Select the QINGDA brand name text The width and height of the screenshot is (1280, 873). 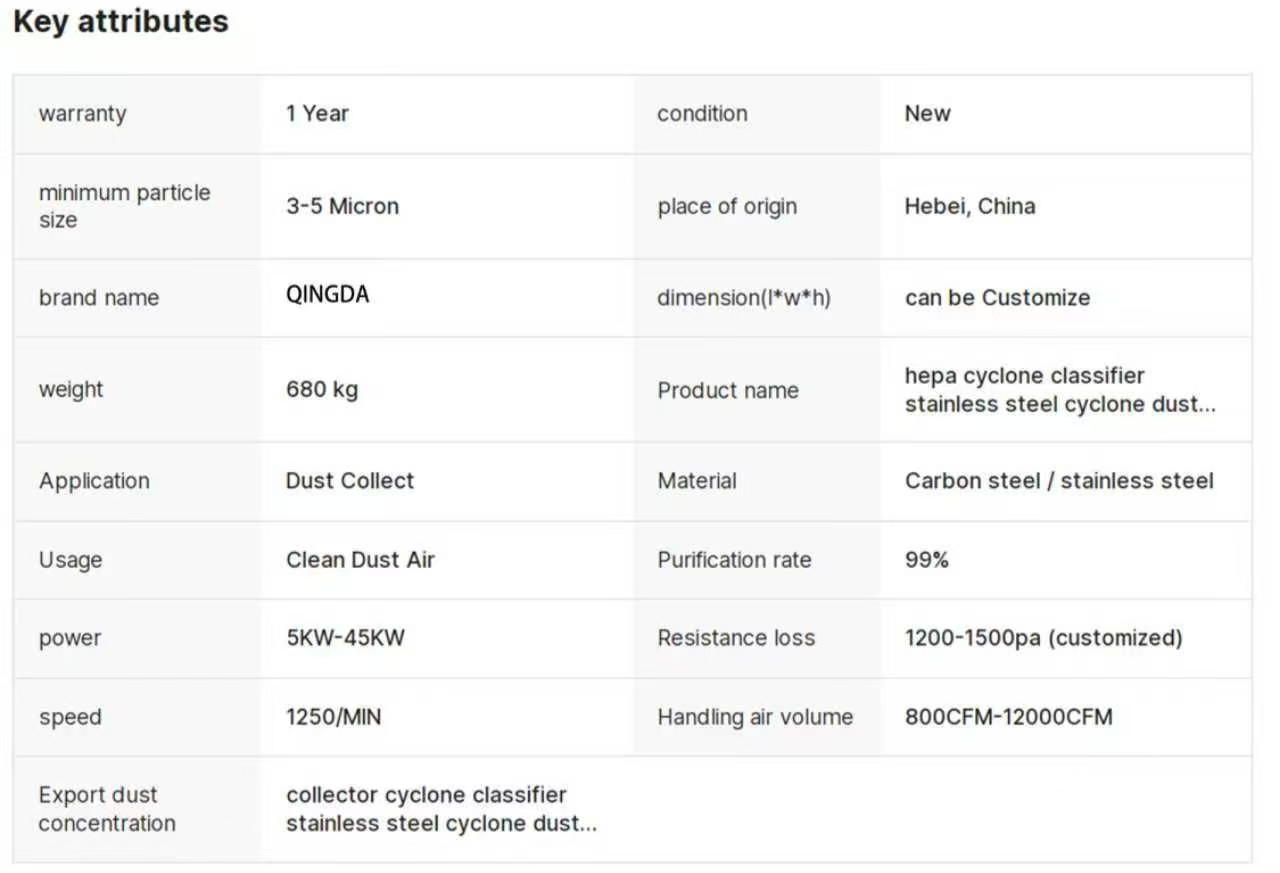[327, 296]
